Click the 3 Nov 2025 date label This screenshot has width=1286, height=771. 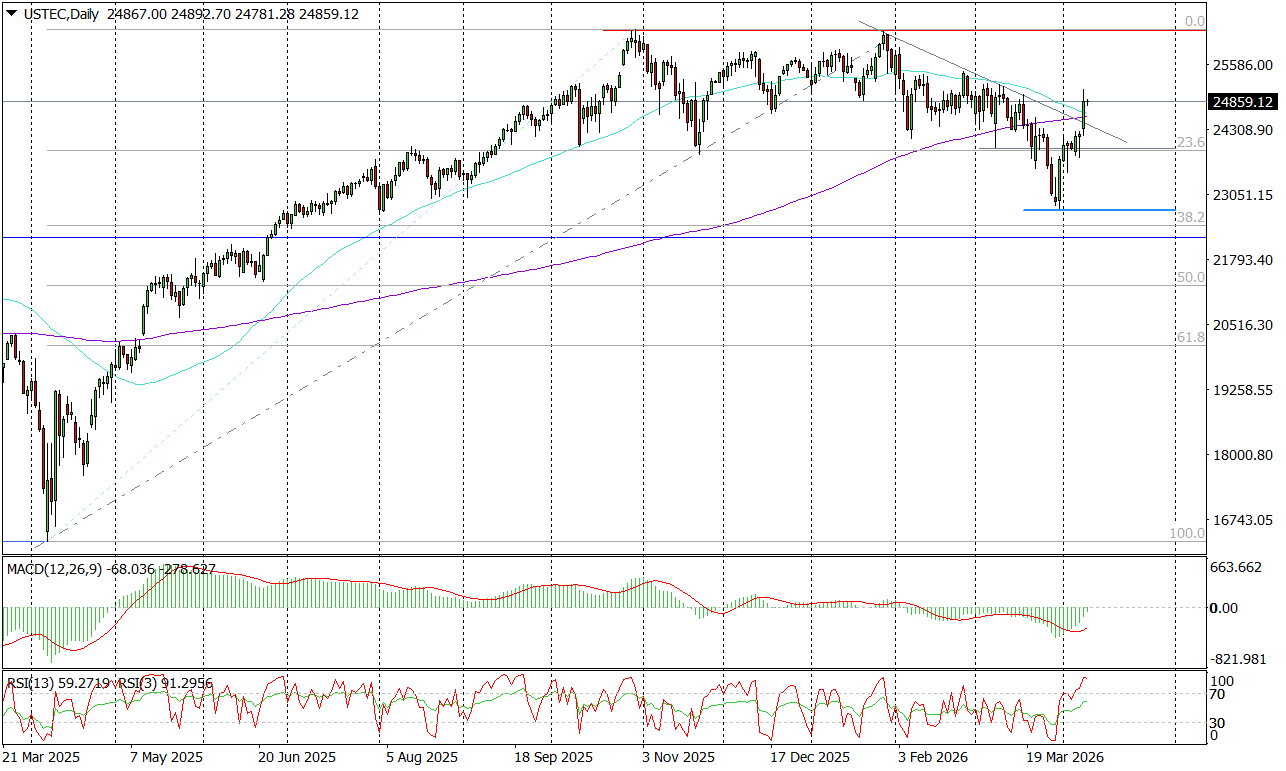678,757
